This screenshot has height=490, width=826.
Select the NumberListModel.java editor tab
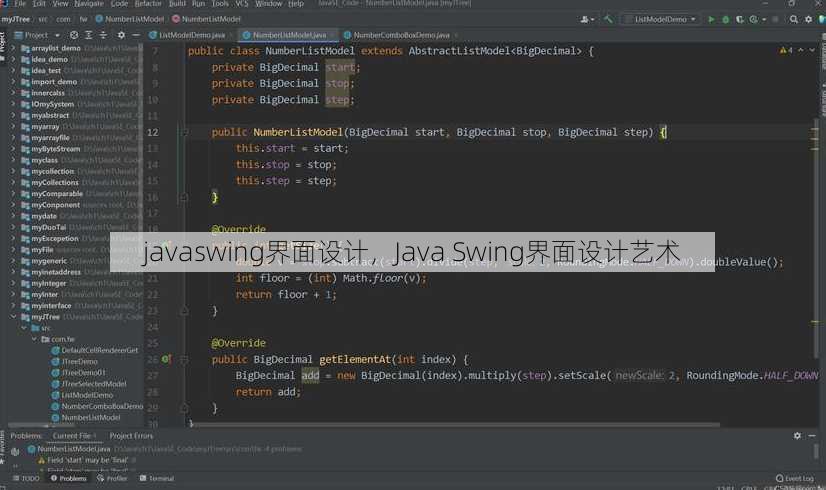click(x=289, y=35)
